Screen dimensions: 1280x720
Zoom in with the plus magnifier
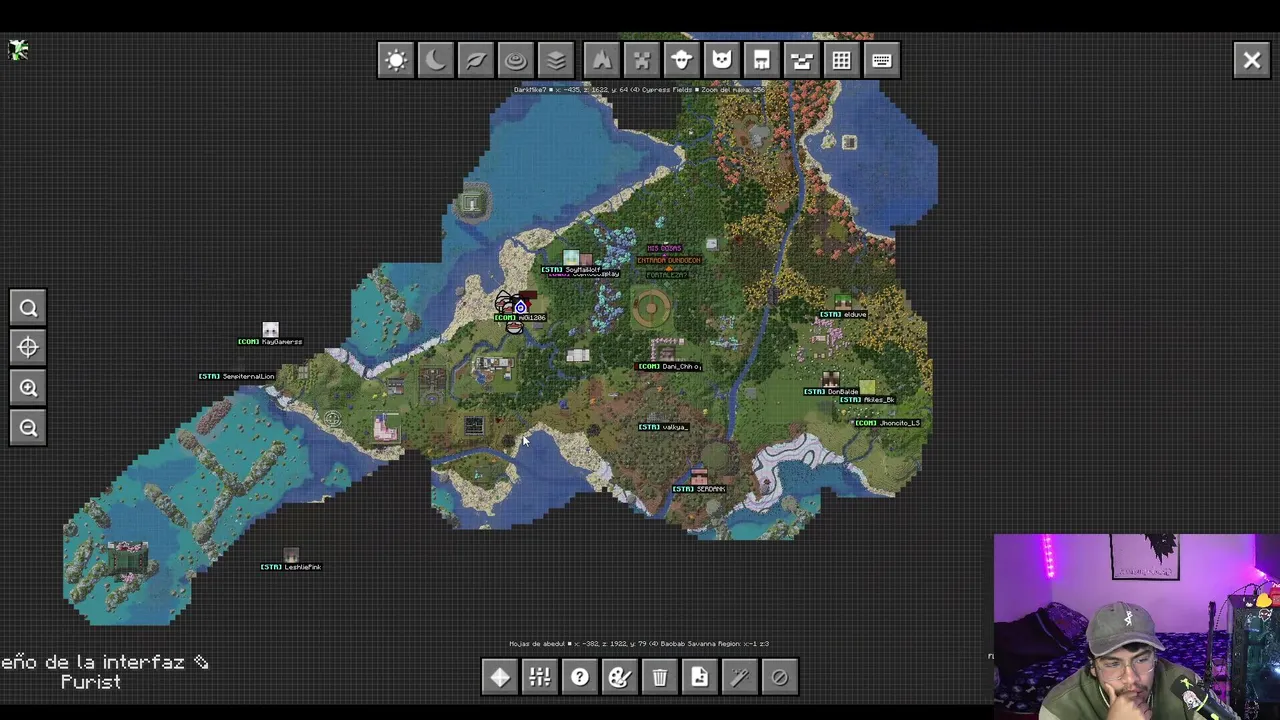tap(28, 388)
